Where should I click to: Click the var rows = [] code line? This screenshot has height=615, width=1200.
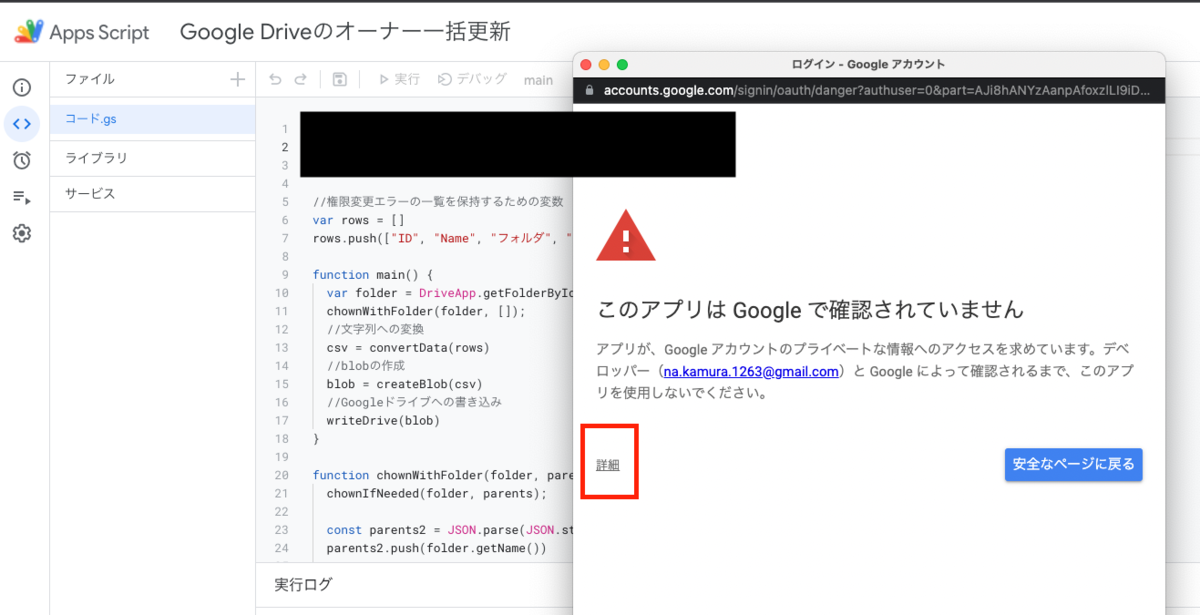click(358, 219)
